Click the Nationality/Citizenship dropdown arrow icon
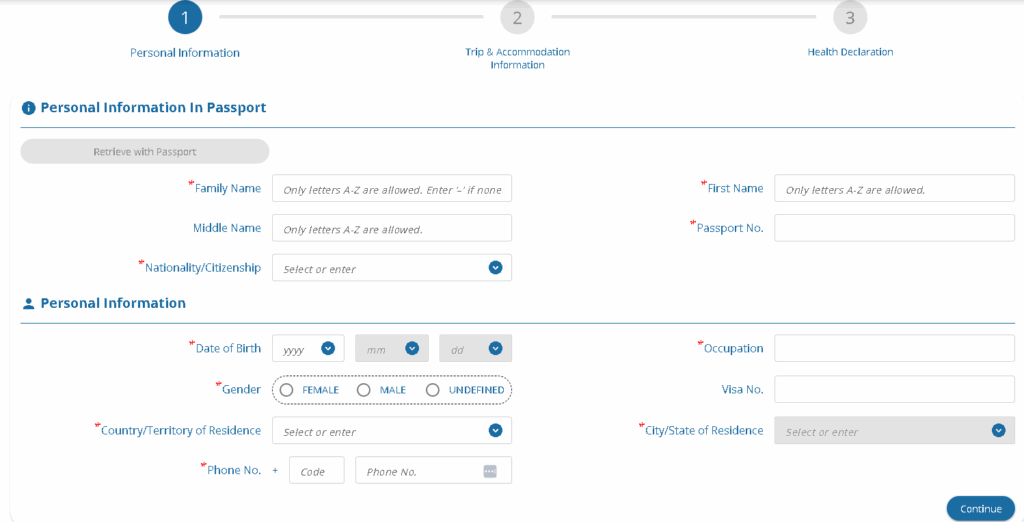This screenshot has width=1024, height=522. tap(495, 268)
